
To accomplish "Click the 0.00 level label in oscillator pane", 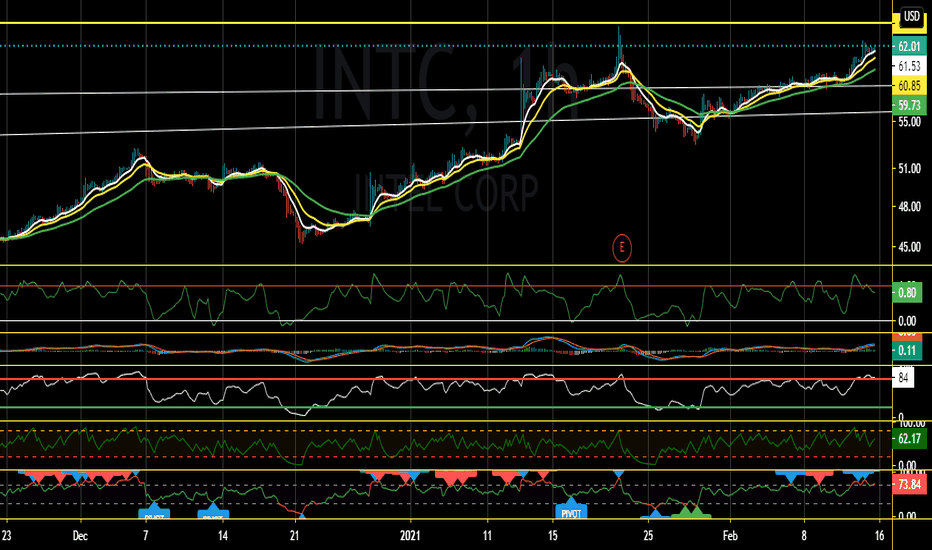I will 907,321.
